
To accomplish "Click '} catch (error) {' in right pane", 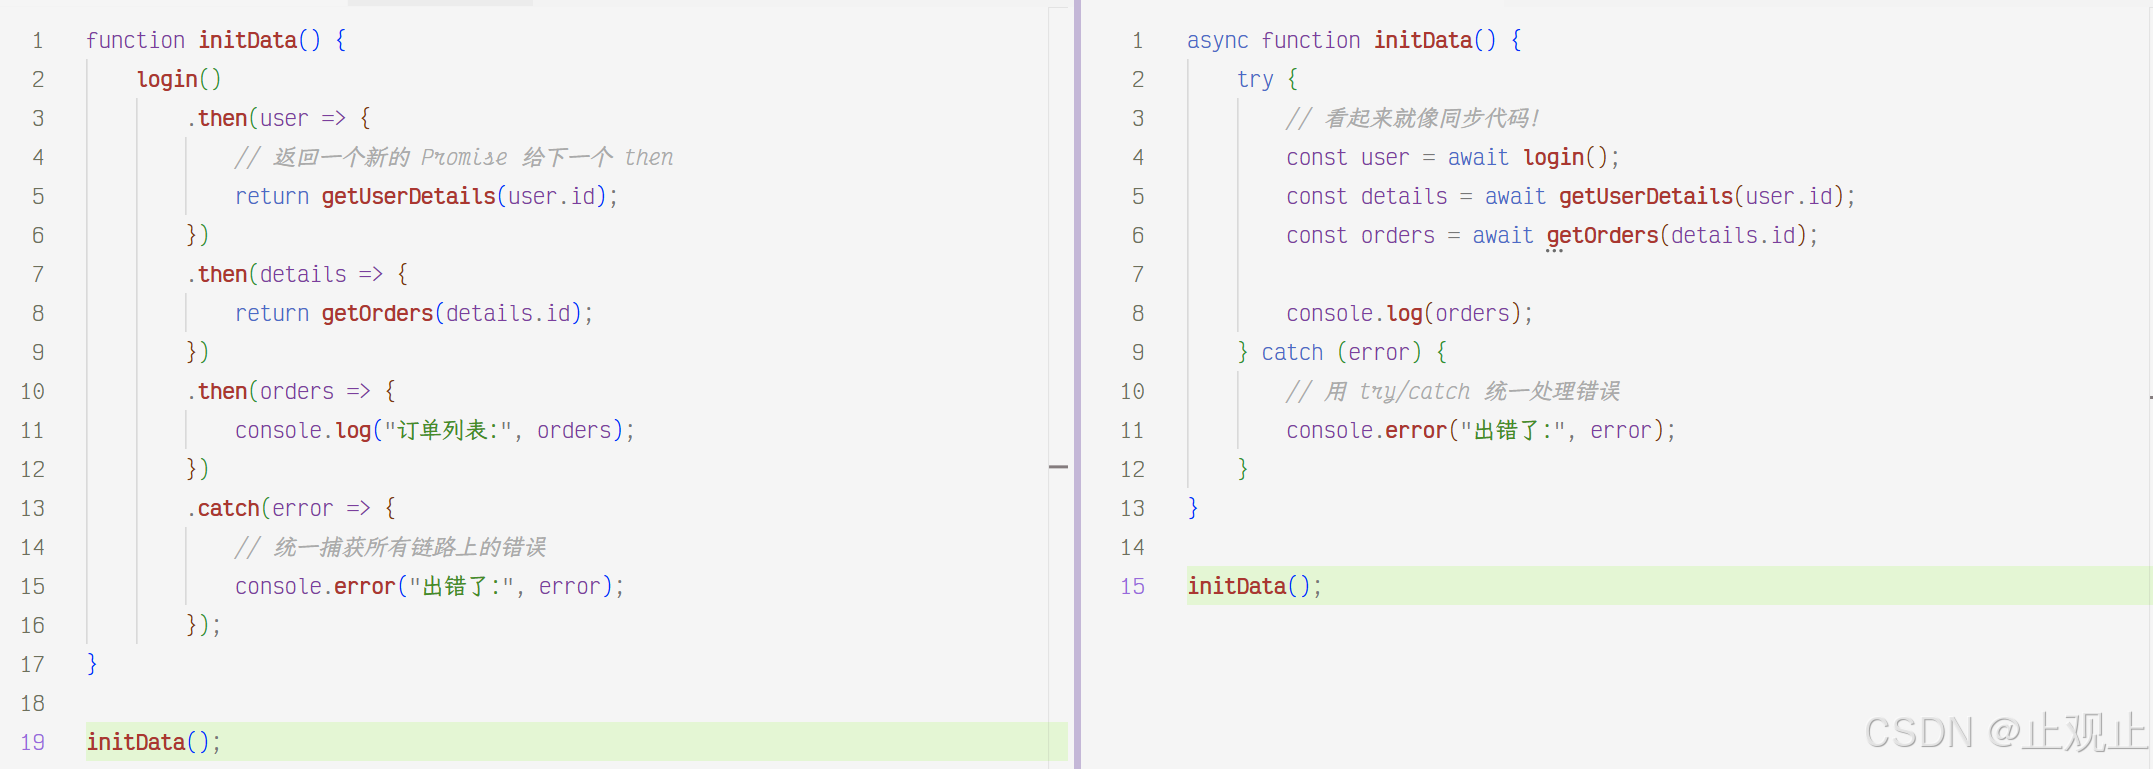I will [x=1342, y=352].
